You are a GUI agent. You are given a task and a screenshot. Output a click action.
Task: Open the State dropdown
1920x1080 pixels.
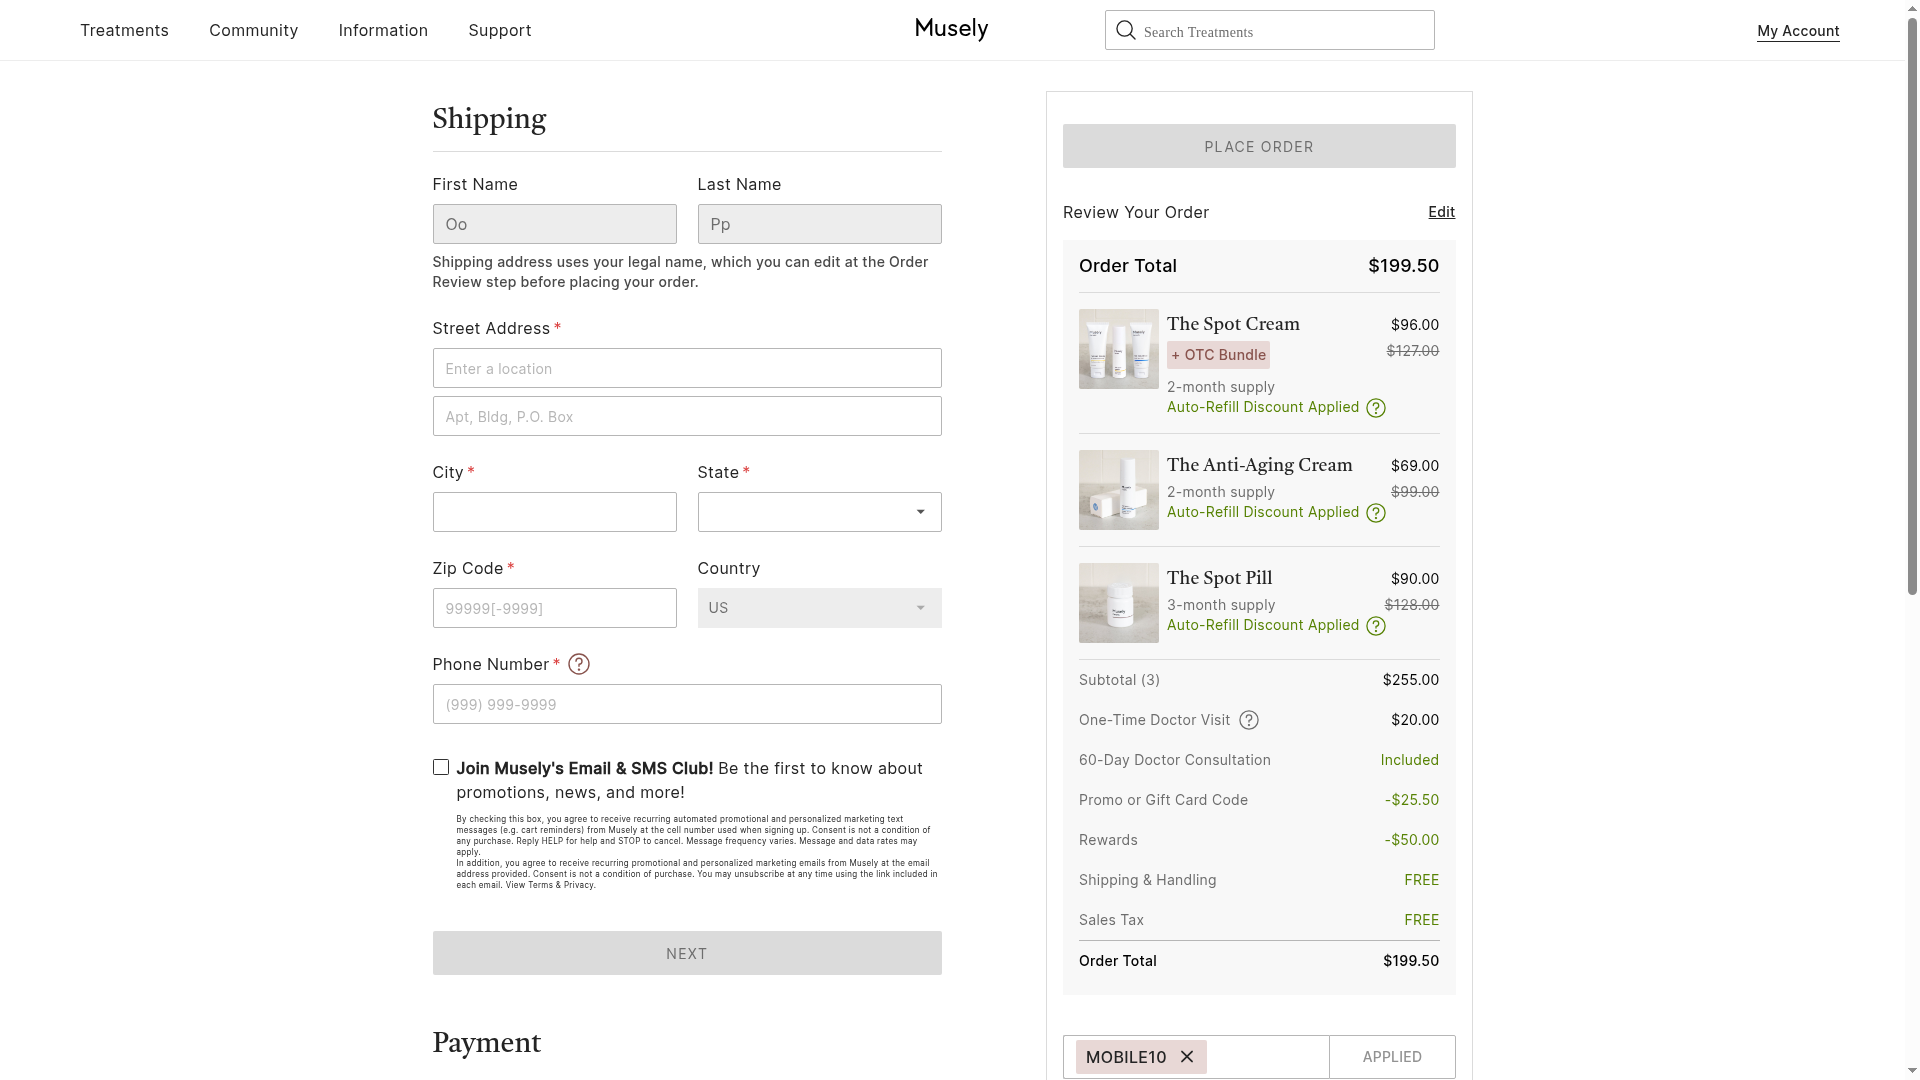pyautogui.click(x=819, y=512)
